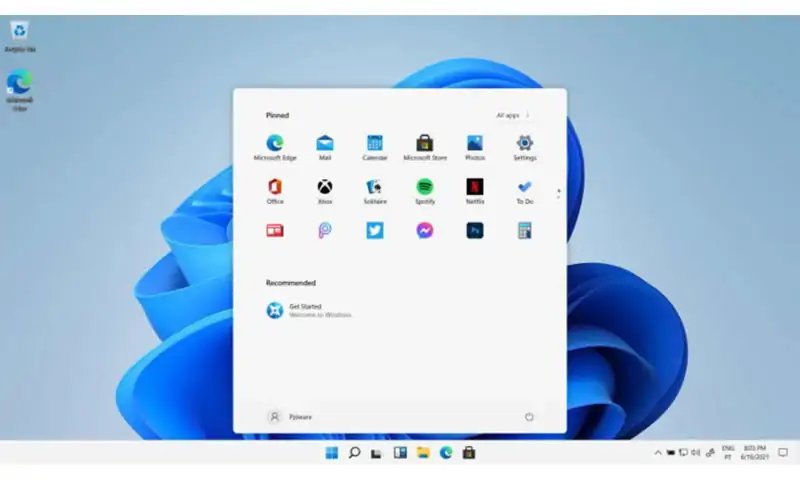Click the power button in Start menu

click(x=529, y=417)
